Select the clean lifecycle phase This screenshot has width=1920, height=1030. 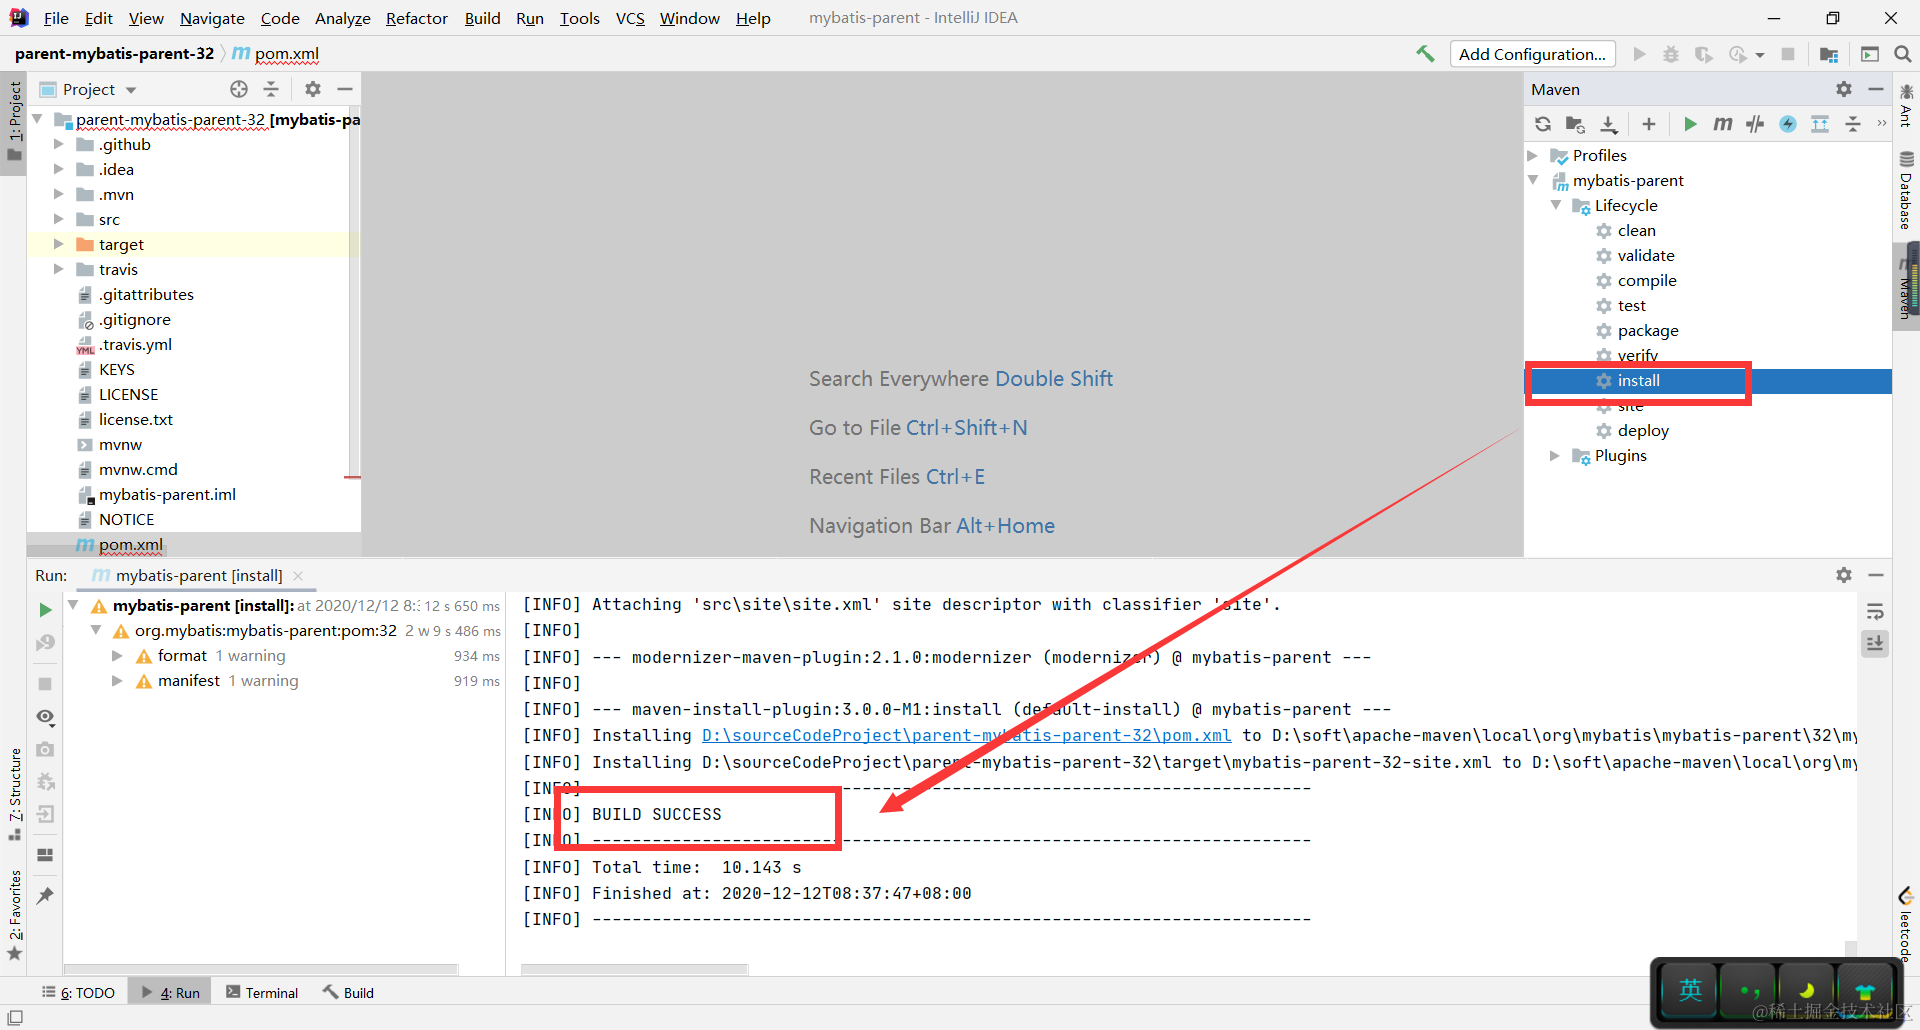pyautogui.click(x=1636, y=231)
